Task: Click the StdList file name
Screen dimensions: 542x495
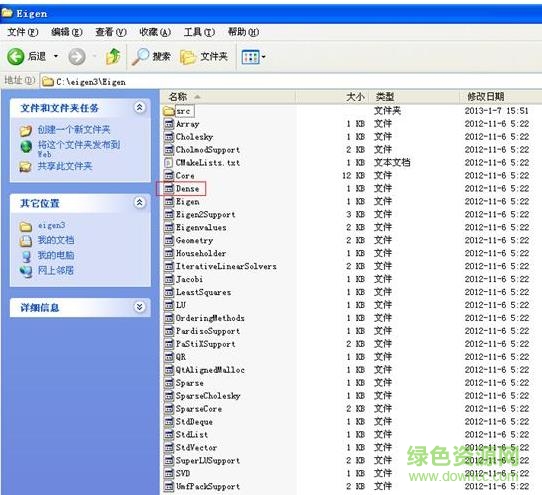Action: coord(191,435)
